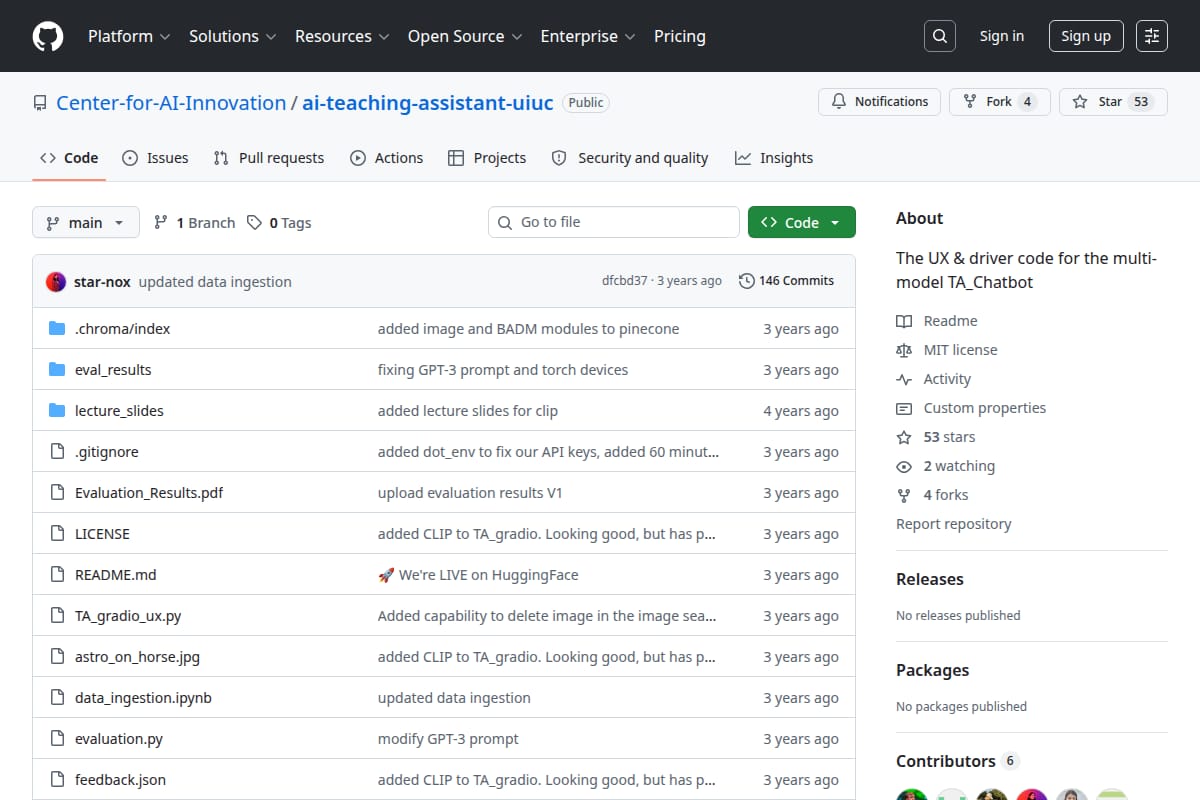Open the TA_gradio_ux.py file
Image resolution: width=1200 pixels, height=800 pixels.
(x=128, y=616)
